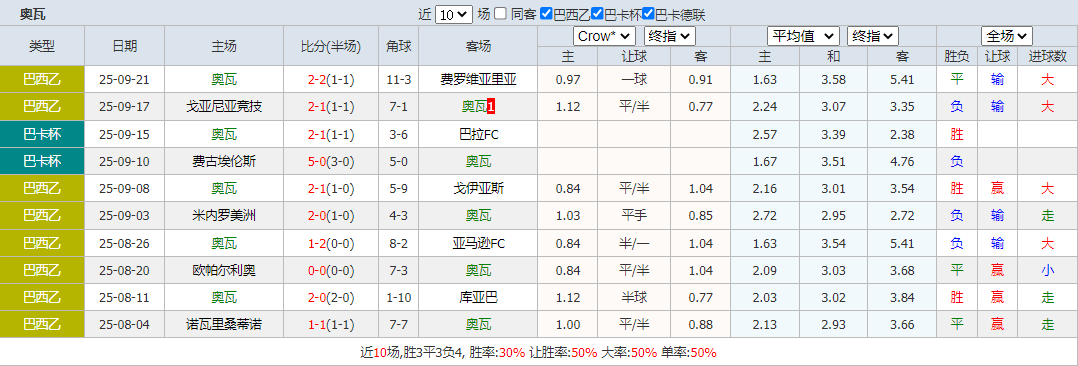This screenshot has width=1078, height=366.
Task: Click result 胜 in the 25-09-15 row
Action: [957, 134]
